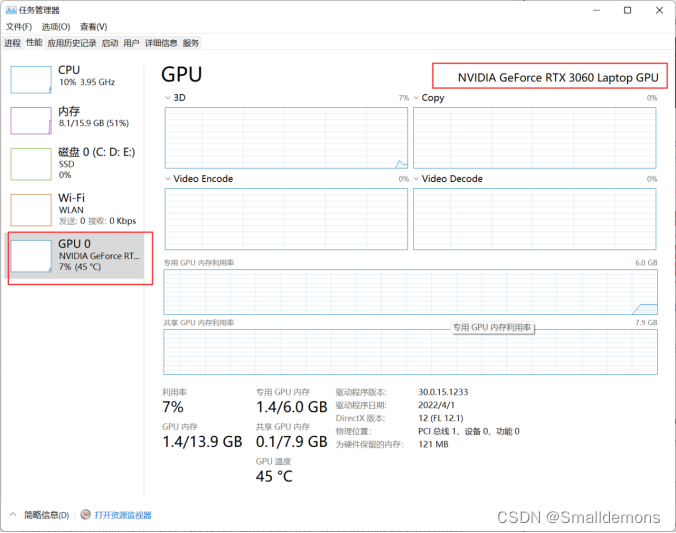Switch to the 进程 tab
This screenshot has height=533, width=676.
click(x=13, y=43)
